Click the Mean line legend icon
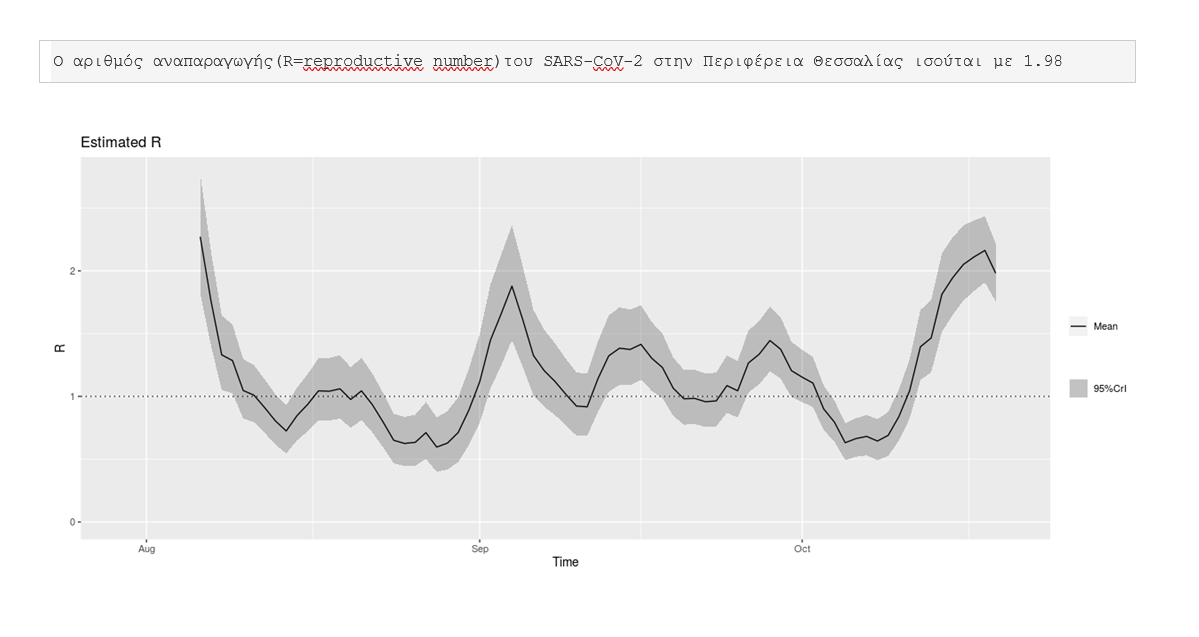Image resolution: width=1199 pixels, height=637 pixels. (1078, 327)
